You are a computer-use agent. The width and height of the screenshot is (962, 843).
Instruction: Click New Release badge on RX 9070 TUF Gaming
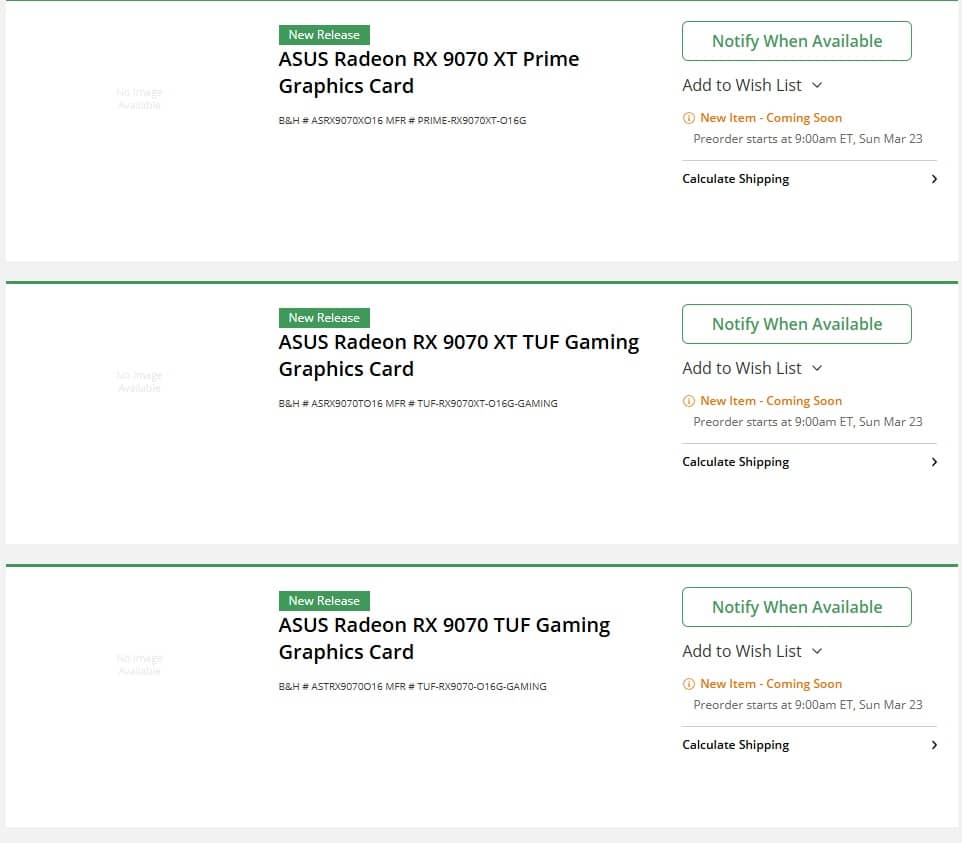324,601
